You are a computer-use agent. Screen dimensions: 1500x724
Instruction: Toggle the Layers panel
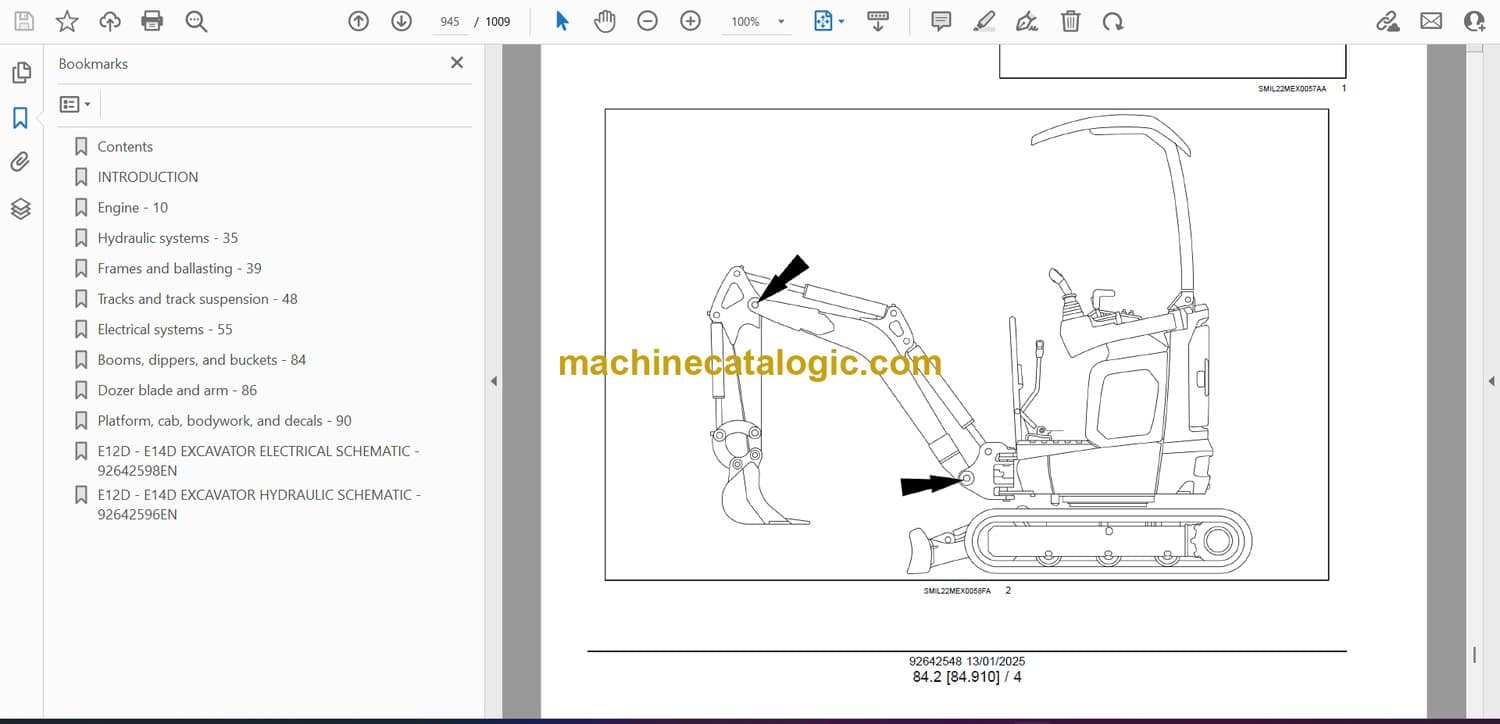pyautogui.click(x=20, y=208)
